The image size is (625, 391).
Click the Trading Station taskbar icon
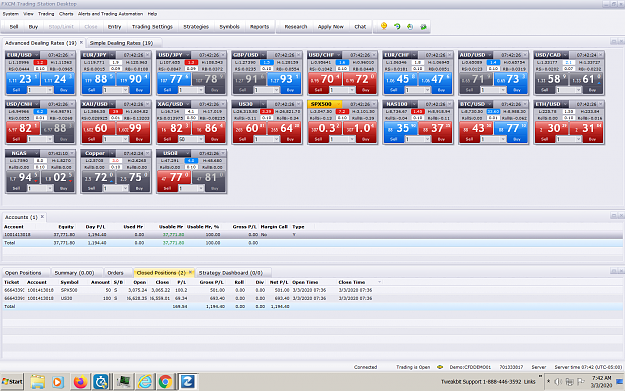187,381
